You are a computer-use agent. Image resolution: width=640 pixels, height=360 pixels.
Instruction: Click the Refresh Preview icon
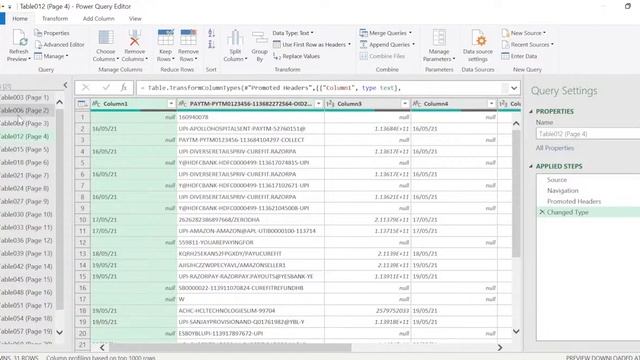click(x=19, y=38)
